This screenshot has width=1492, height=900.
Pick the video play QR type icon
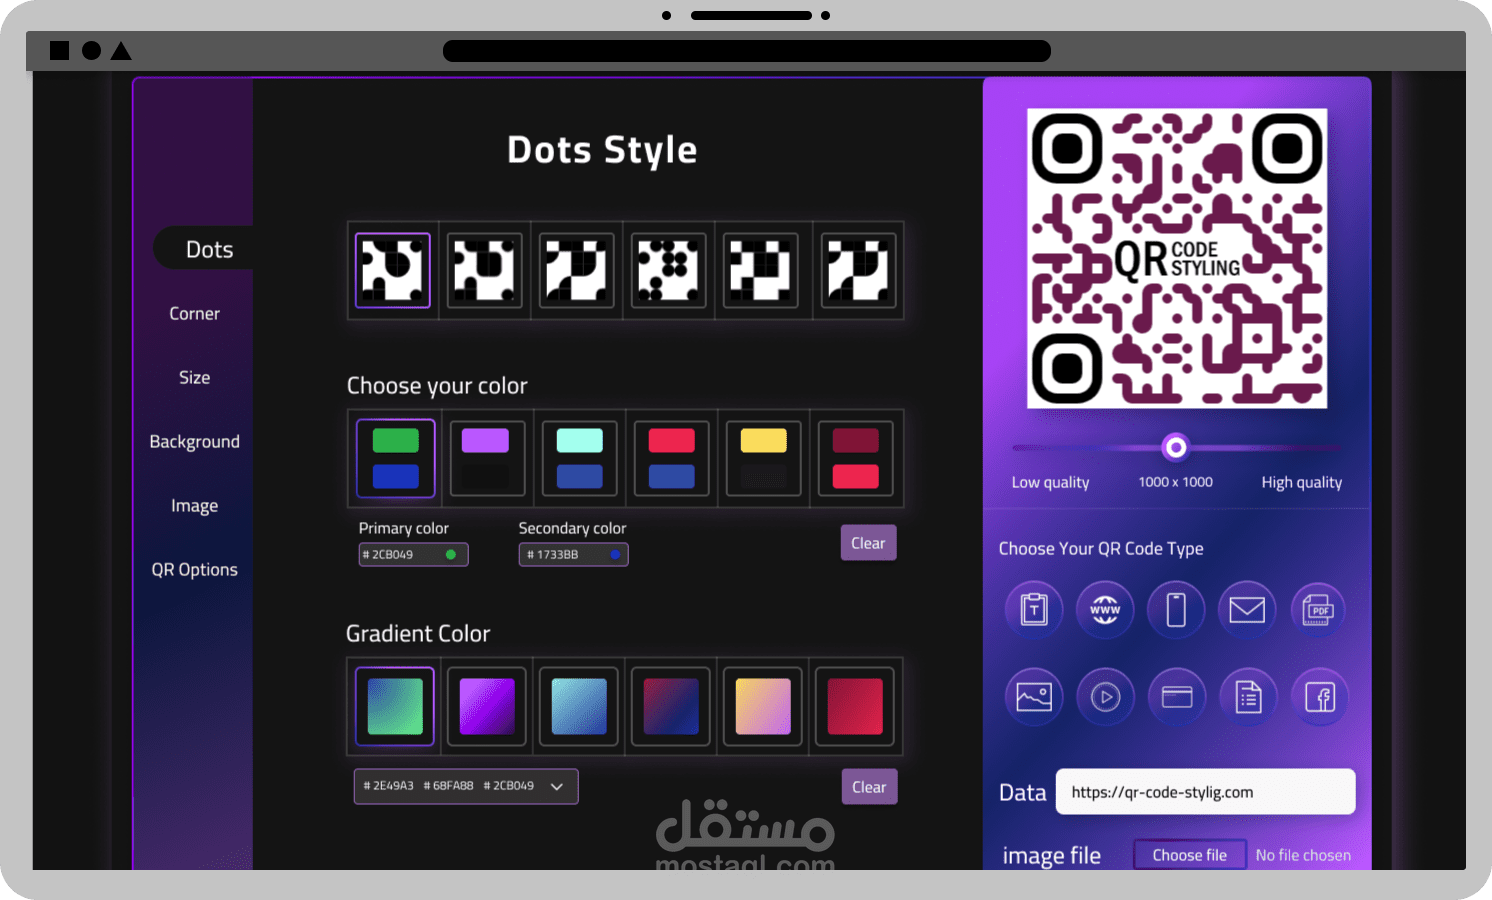(x=1105, y=696)
